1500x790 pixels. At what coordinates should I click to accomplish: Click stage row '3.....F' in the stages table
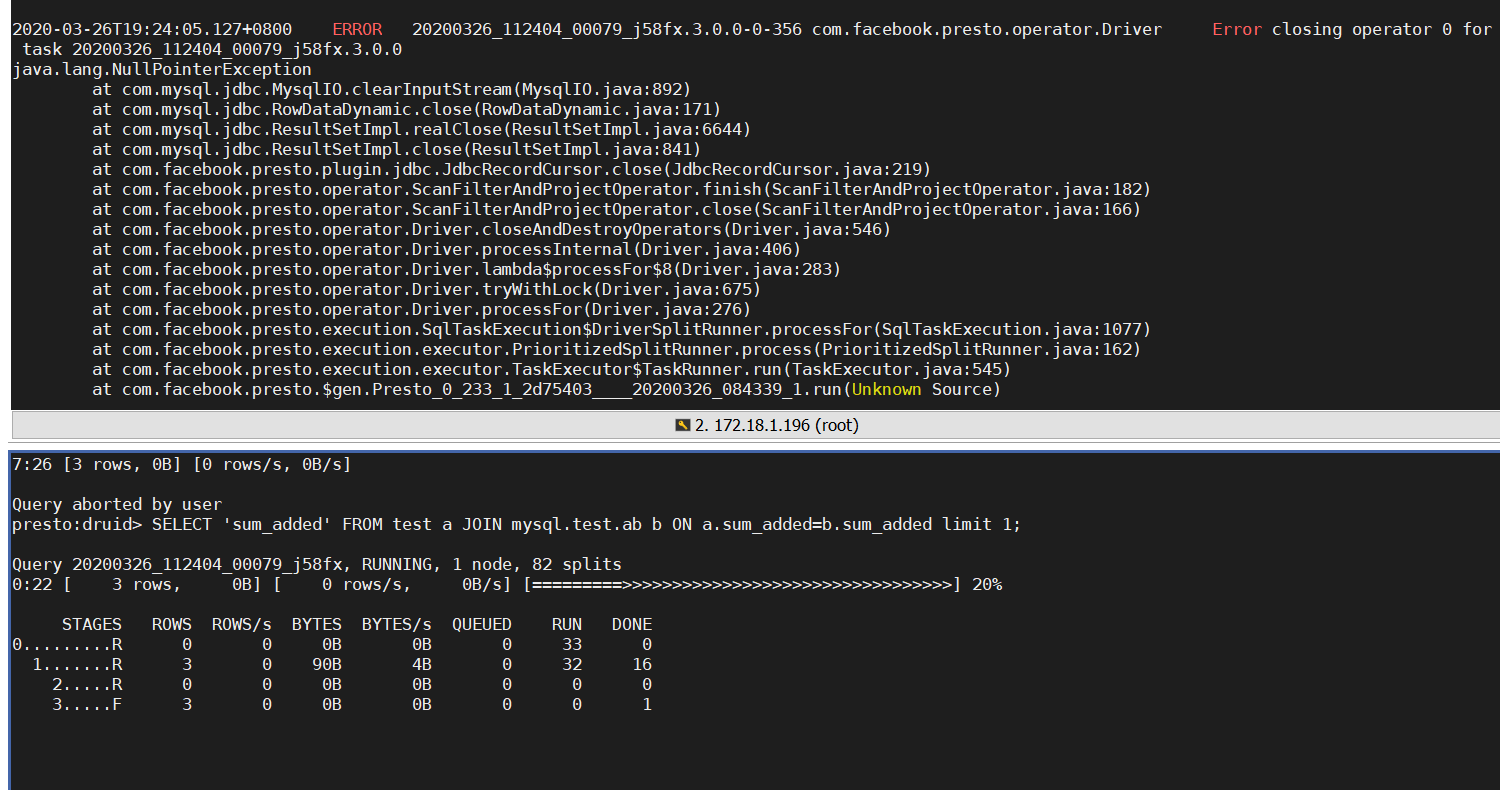(85, 704)
